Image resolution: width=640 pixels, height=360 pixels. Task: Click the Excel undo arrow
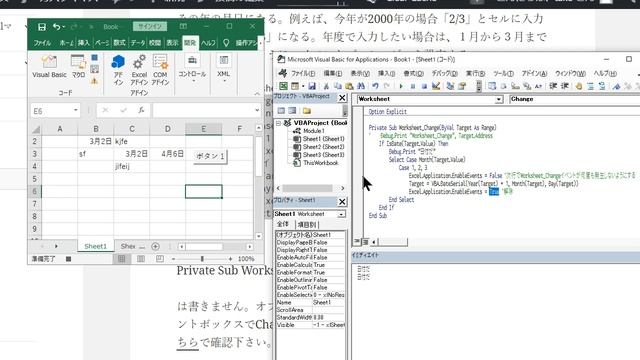point(56,27)
